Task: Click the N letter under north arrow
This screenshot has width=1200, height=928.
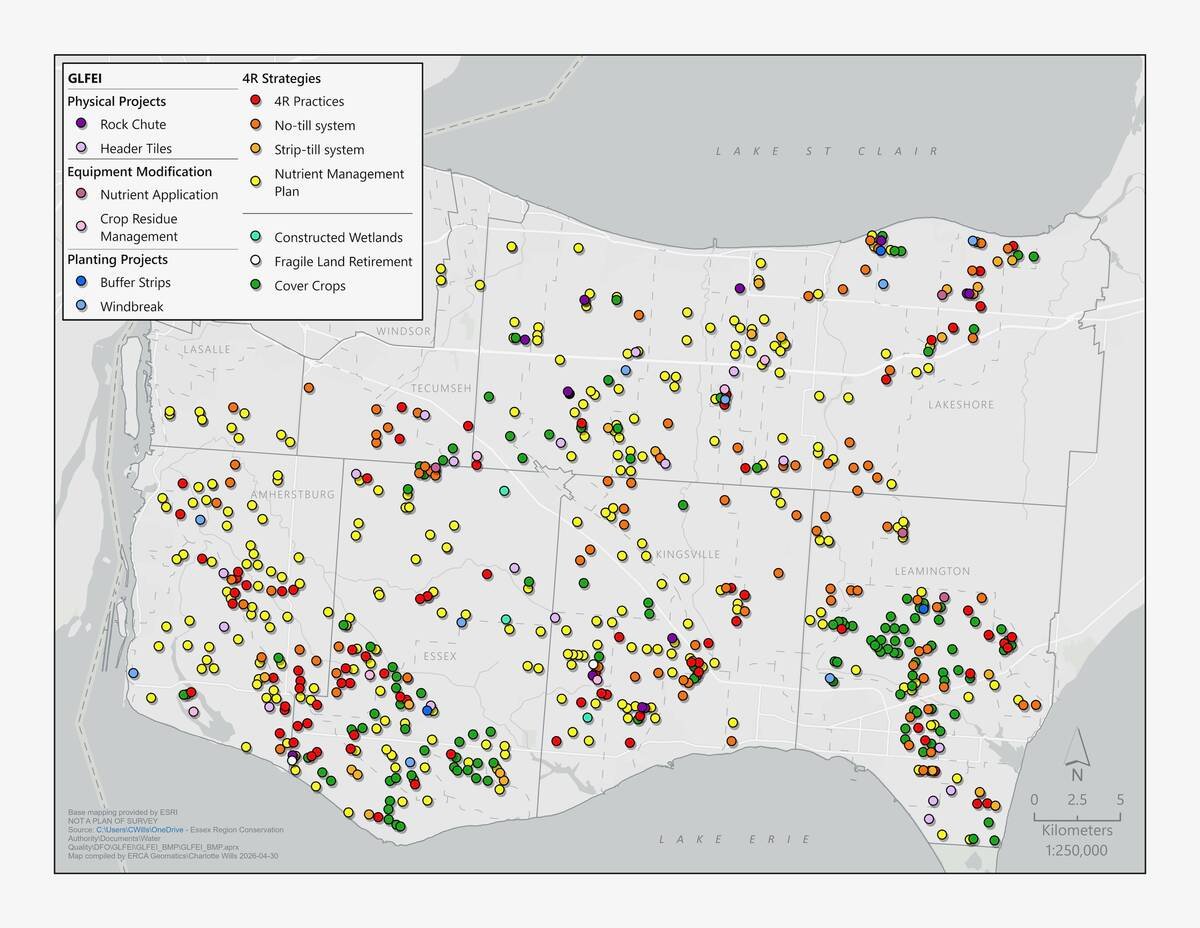Action: [1077, 774]
